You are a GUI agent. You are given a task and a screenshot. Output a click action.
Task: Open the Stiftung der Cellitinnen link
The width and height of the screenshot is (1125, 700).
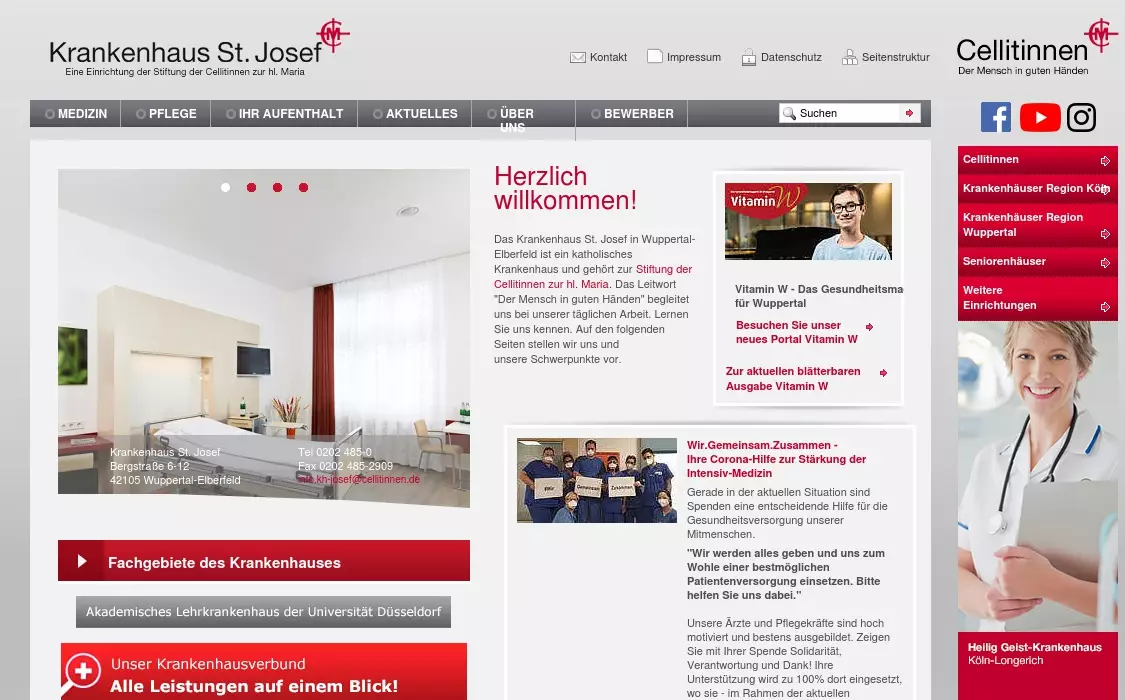point(664,269)
